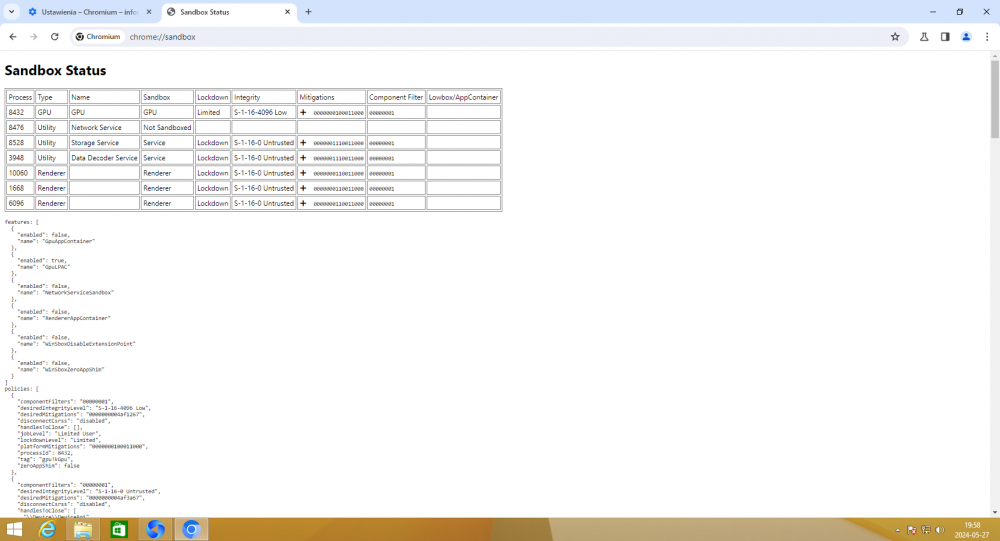Viewport: 1000px width, 541px height.
Task: Open the Action Center flag tray icon
Action: (912, 530)
